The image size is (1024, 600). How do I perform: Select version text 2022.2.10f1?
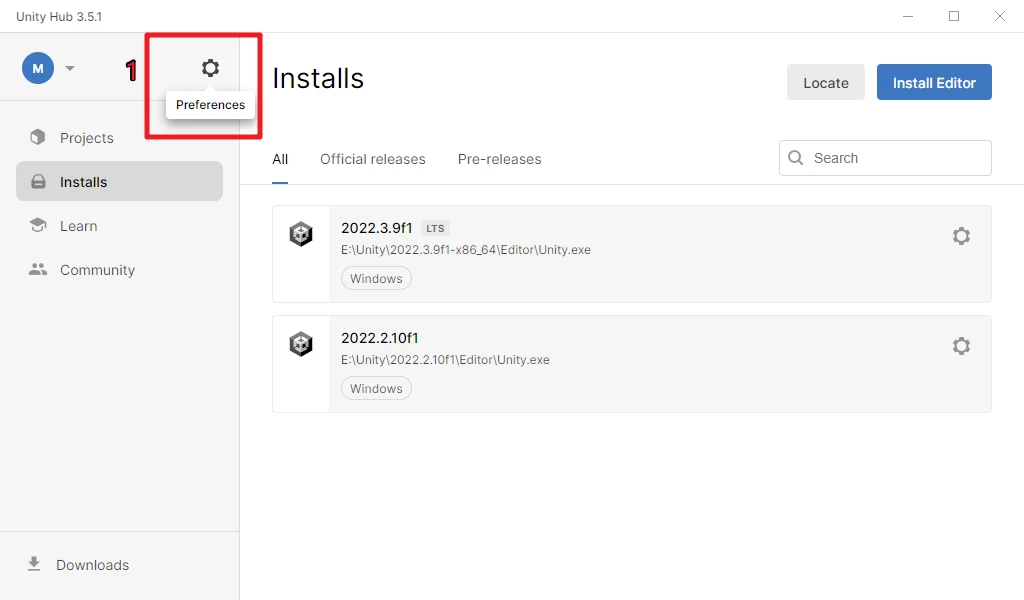379,338
